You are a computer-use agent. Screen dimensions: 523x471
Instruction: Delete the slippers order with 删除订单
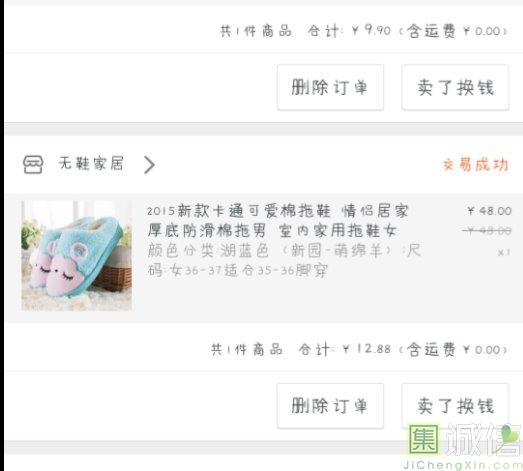[330, 406]
